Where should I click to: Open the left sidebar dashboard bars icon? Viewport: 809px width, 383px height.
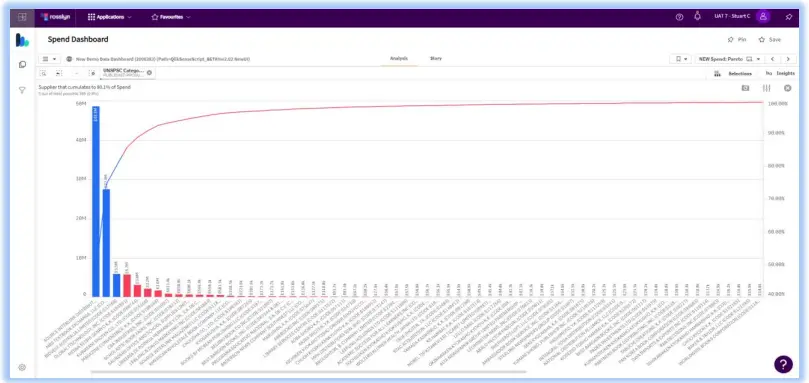22,40
